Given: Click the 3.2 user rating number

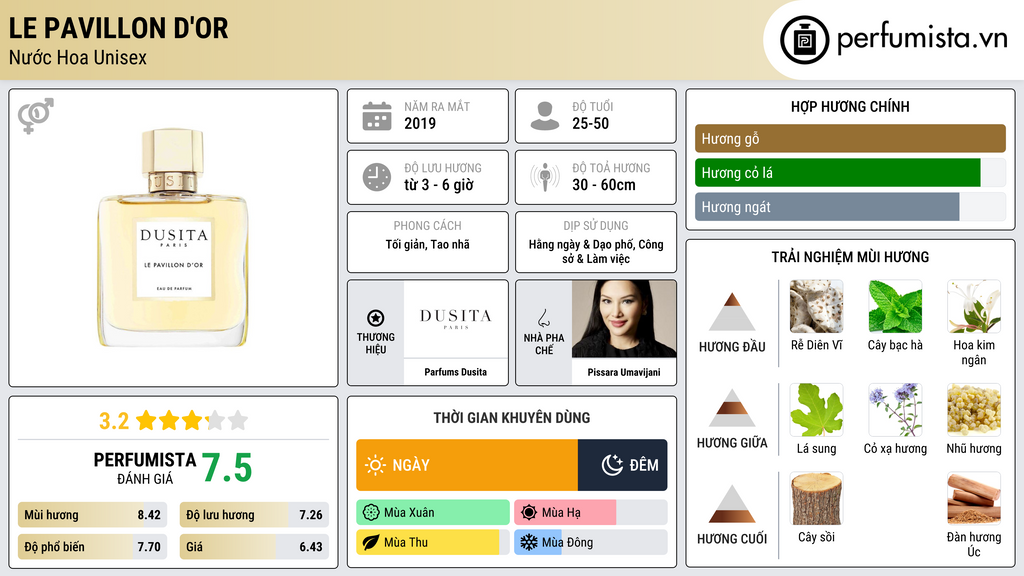Looking at the screenshot, I should click(114, 421).
